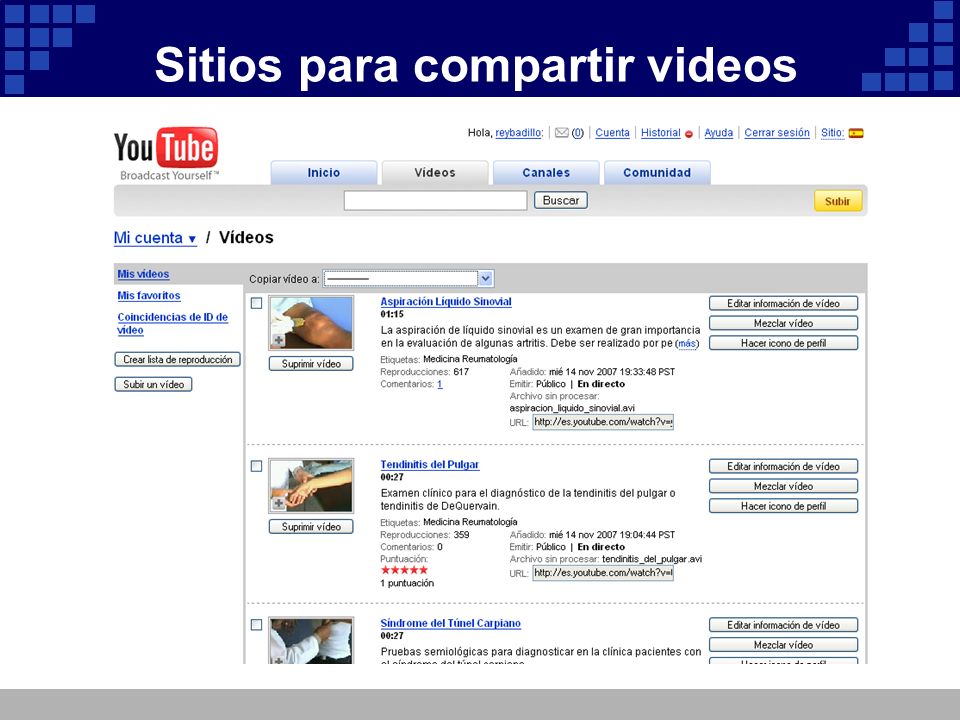The image size is (960, 720).
Task: Click the YouTube logo
Action: [166, 154]
